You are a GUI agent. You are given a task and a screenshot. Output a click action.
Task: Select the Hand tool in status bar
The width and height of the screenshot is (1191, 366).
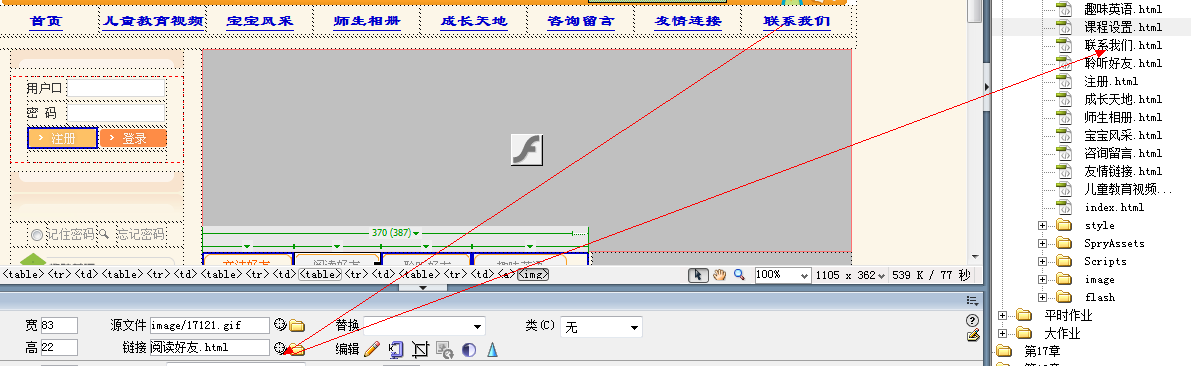click(719, 275)
